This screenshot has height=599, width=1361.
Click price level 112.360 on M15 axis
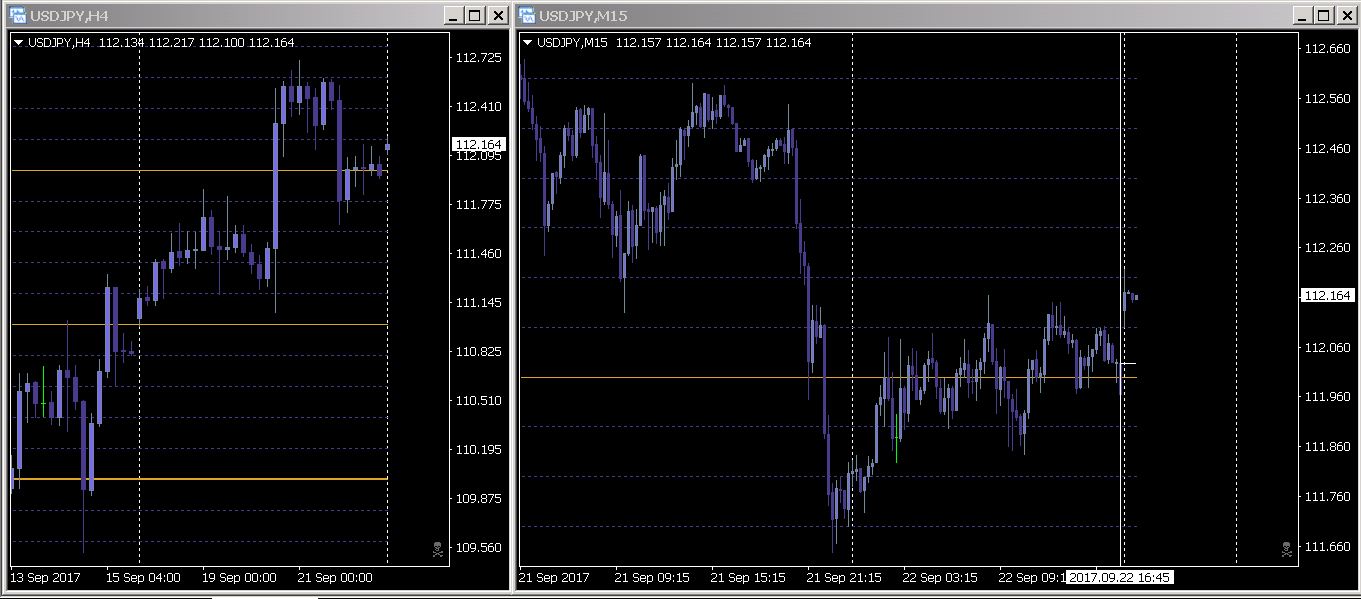pyautogui.click(x=1327, y=198)
